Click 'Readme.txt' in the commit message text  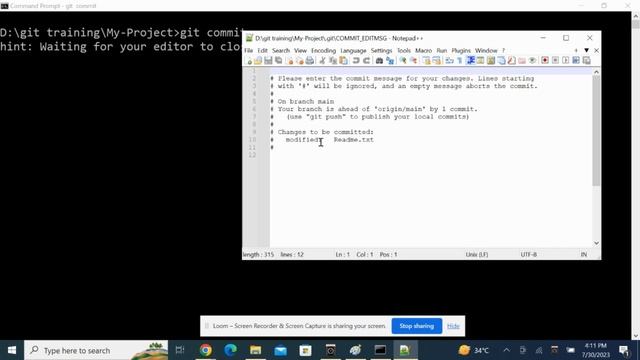coord(353,140)
